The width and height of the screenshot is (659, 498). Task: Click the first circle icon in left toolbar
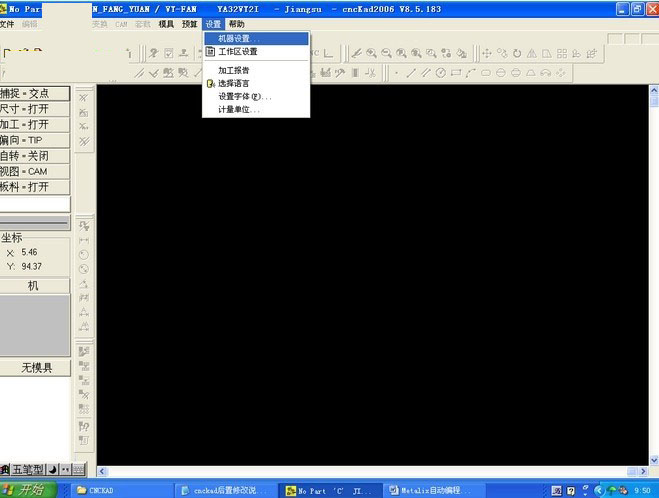point(84,255)
